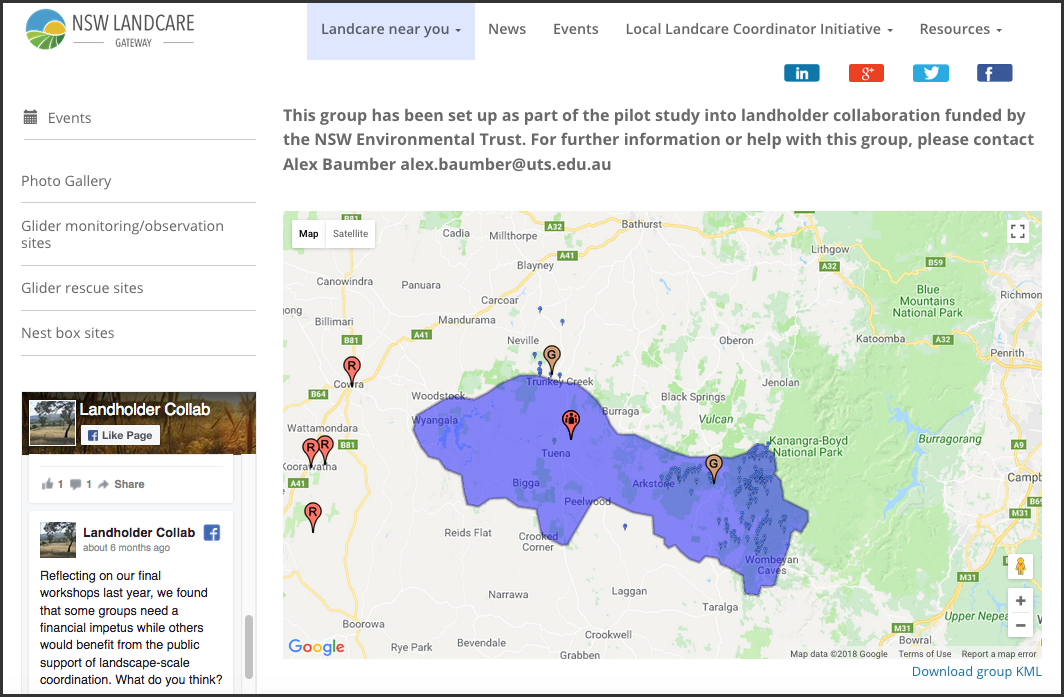
Task: Open the Events navigation item
Action: 575,29
